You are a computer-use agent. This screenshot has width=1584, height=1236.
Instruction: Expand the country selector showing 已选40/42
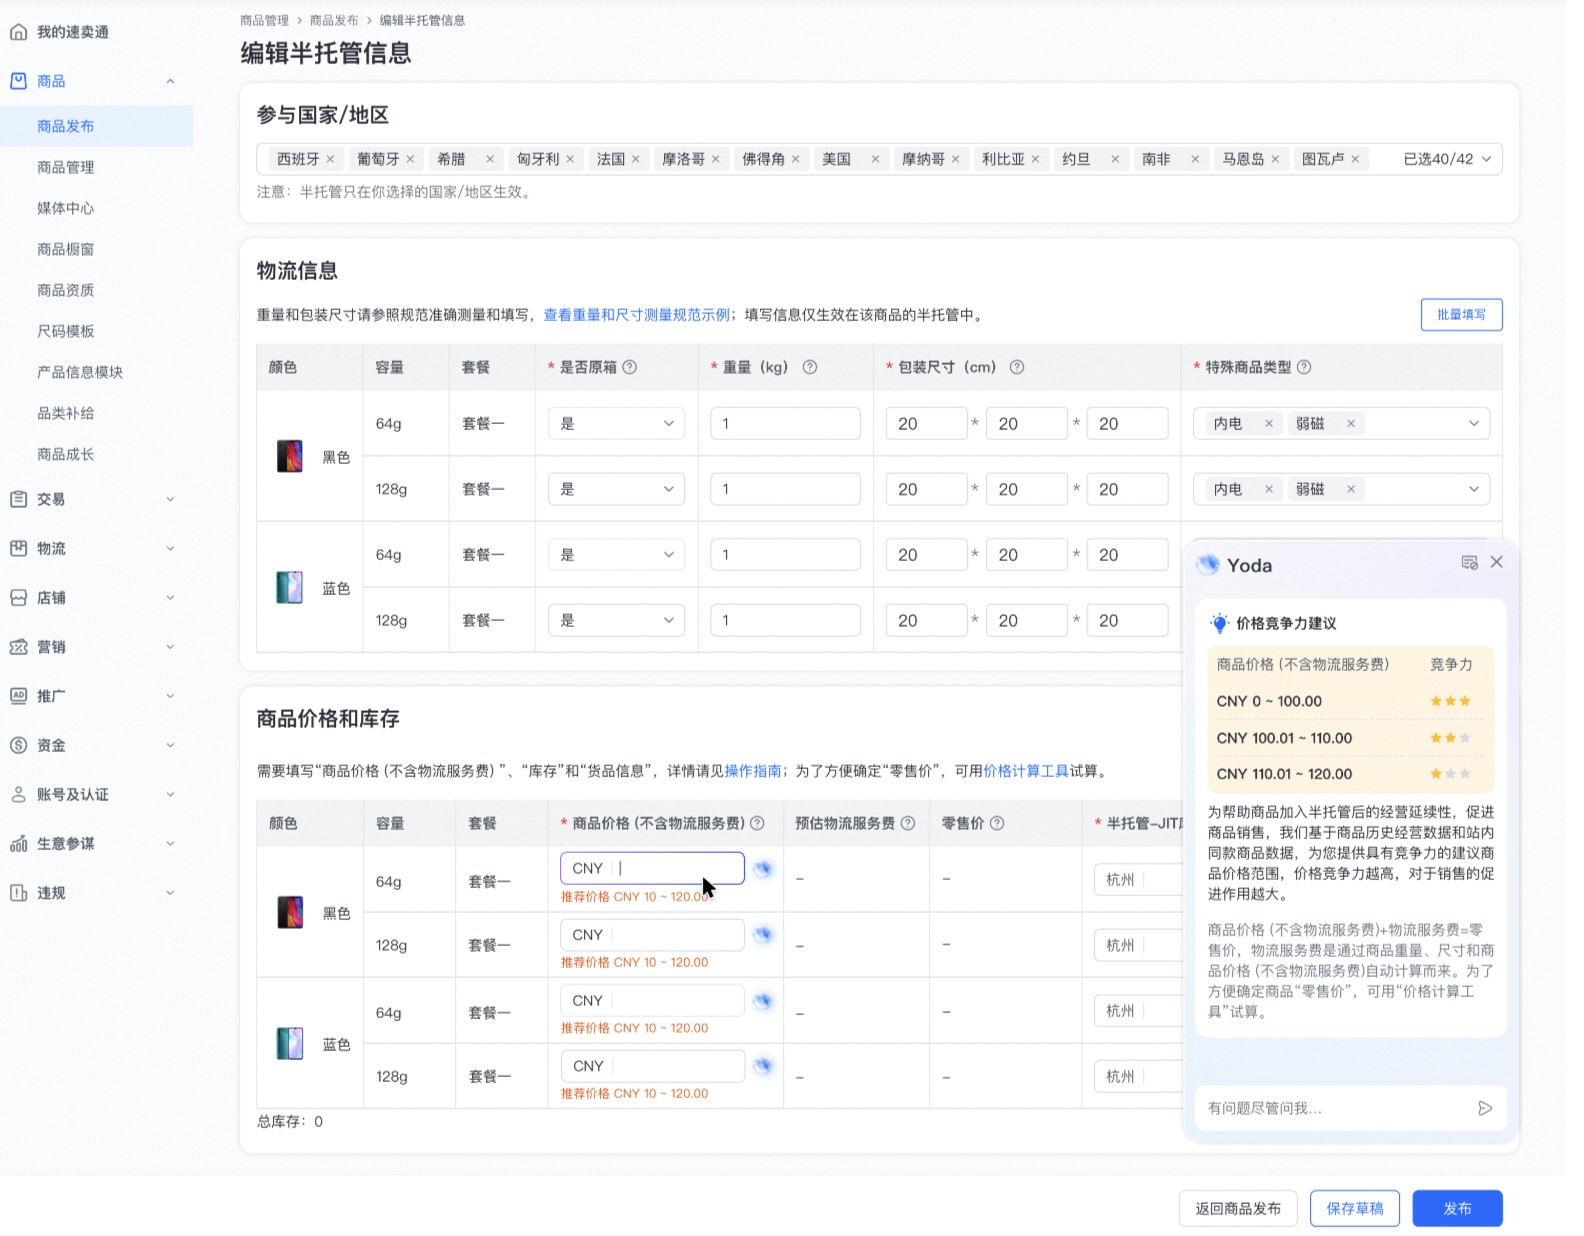1486,159
